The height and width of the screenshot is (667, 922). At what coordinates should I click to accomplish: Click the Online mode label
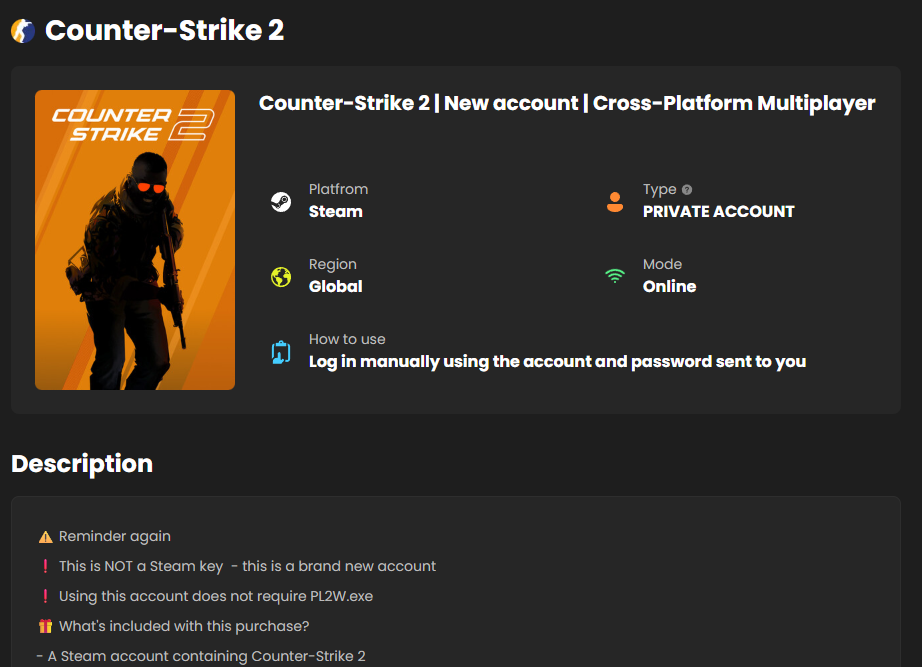669,286
